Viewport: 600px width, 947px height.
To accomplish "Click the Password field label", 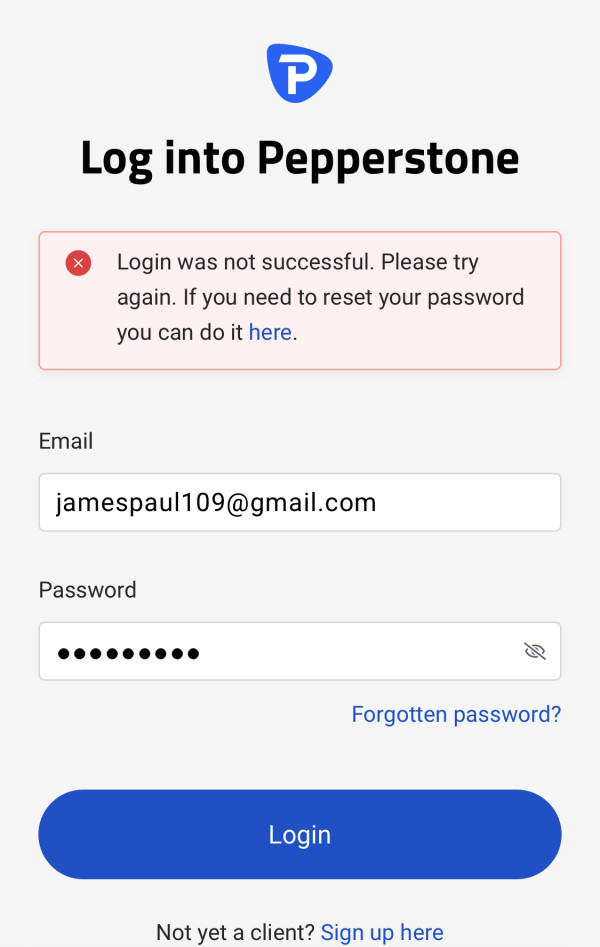I will (x=88, y=589).
